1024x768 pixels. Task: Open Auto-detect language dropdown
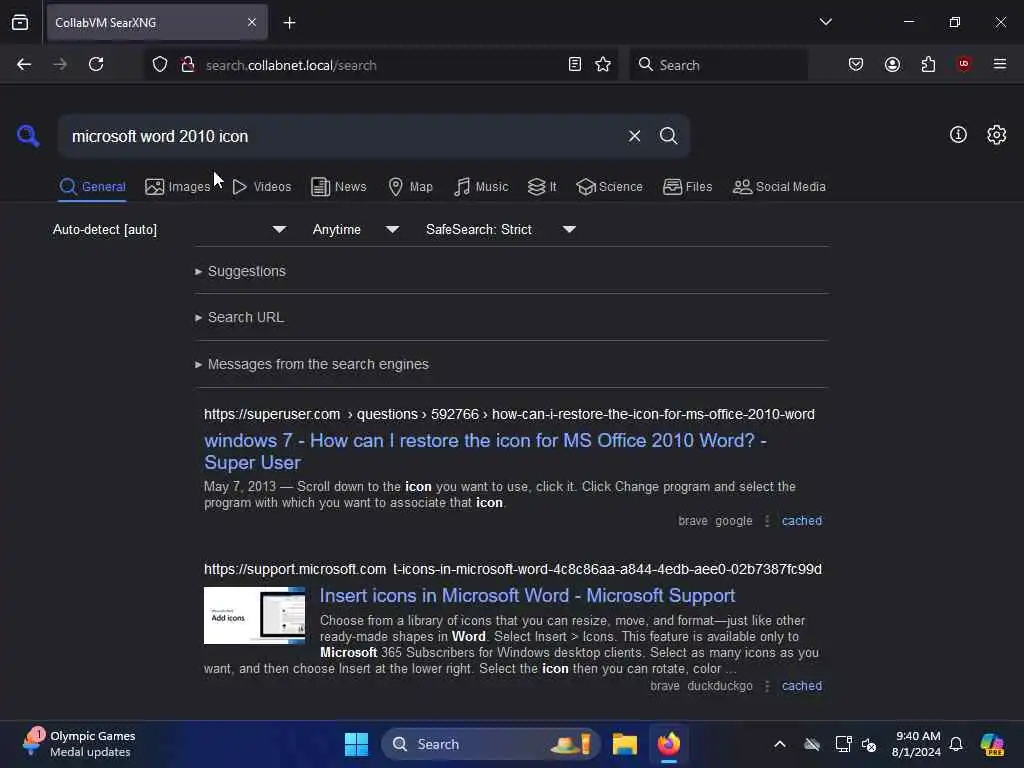(169, 229)
